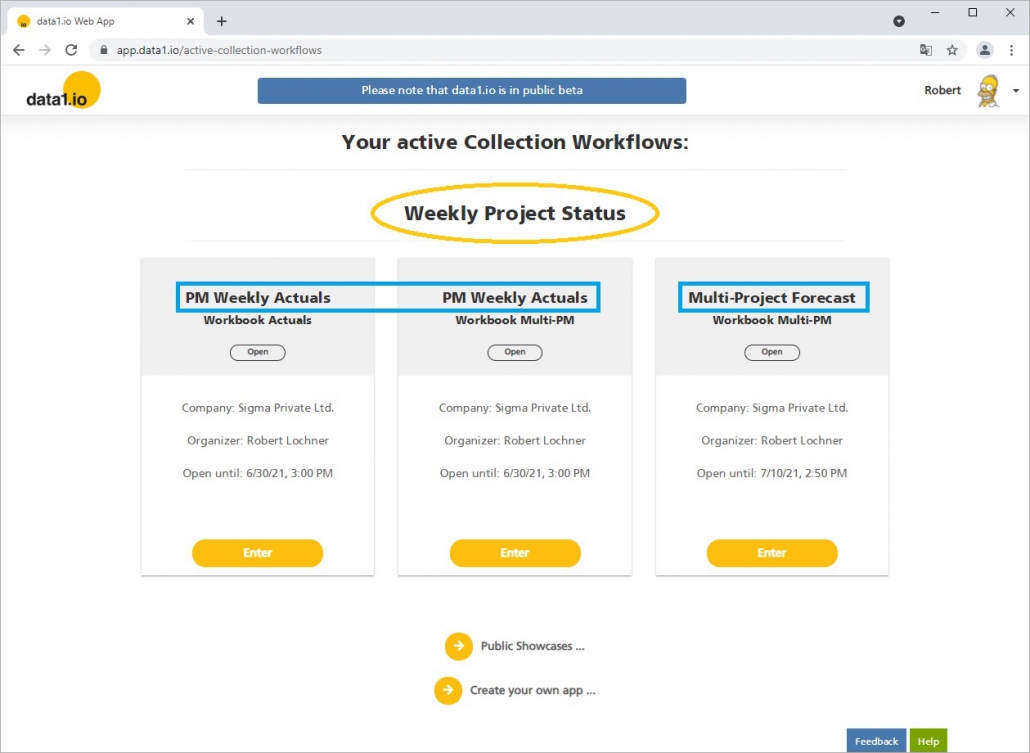This screenshot has width=1030, height=753.
Task: Open the Create your own app link
Action: (x=532, y=690)
